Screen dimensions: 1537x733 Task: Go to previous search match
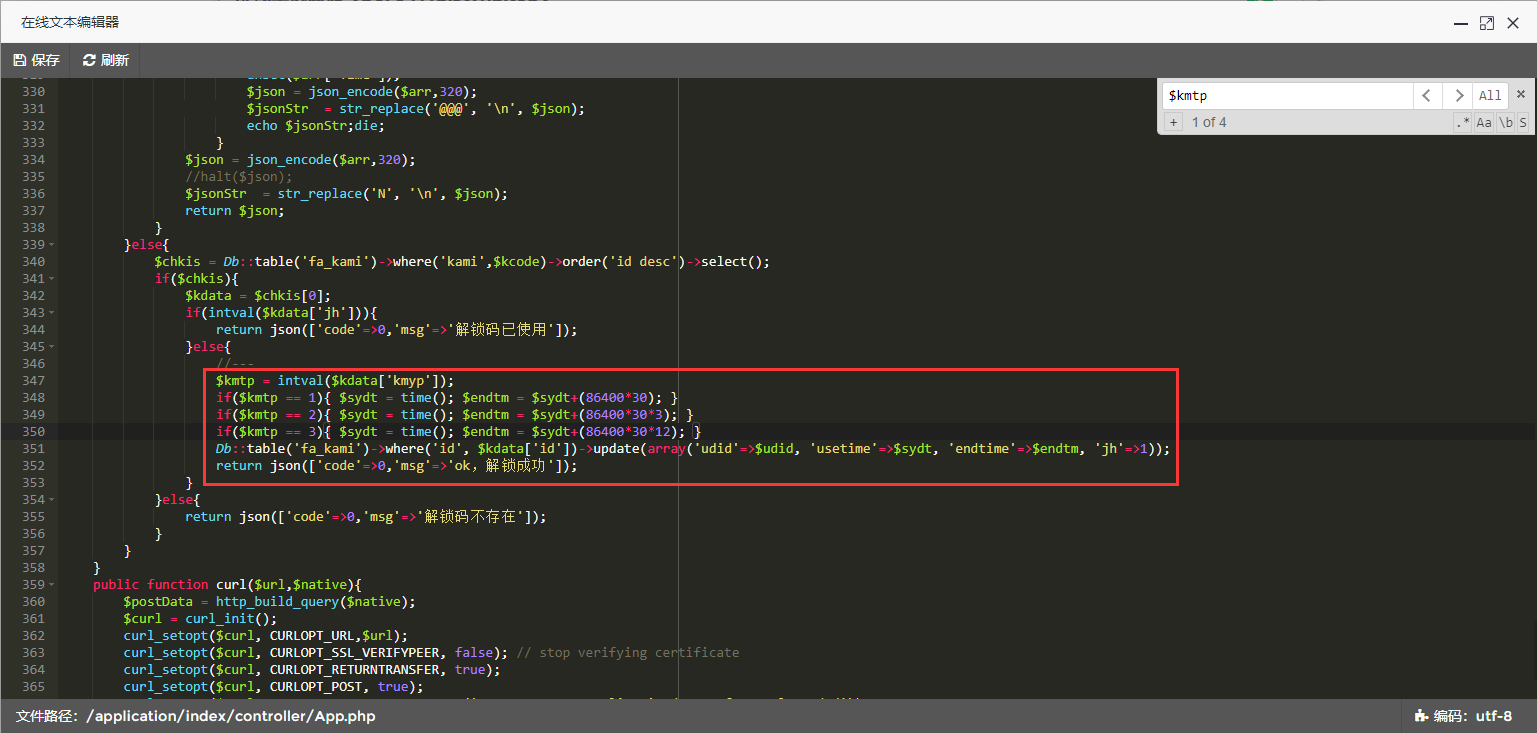click(1427, 96)
